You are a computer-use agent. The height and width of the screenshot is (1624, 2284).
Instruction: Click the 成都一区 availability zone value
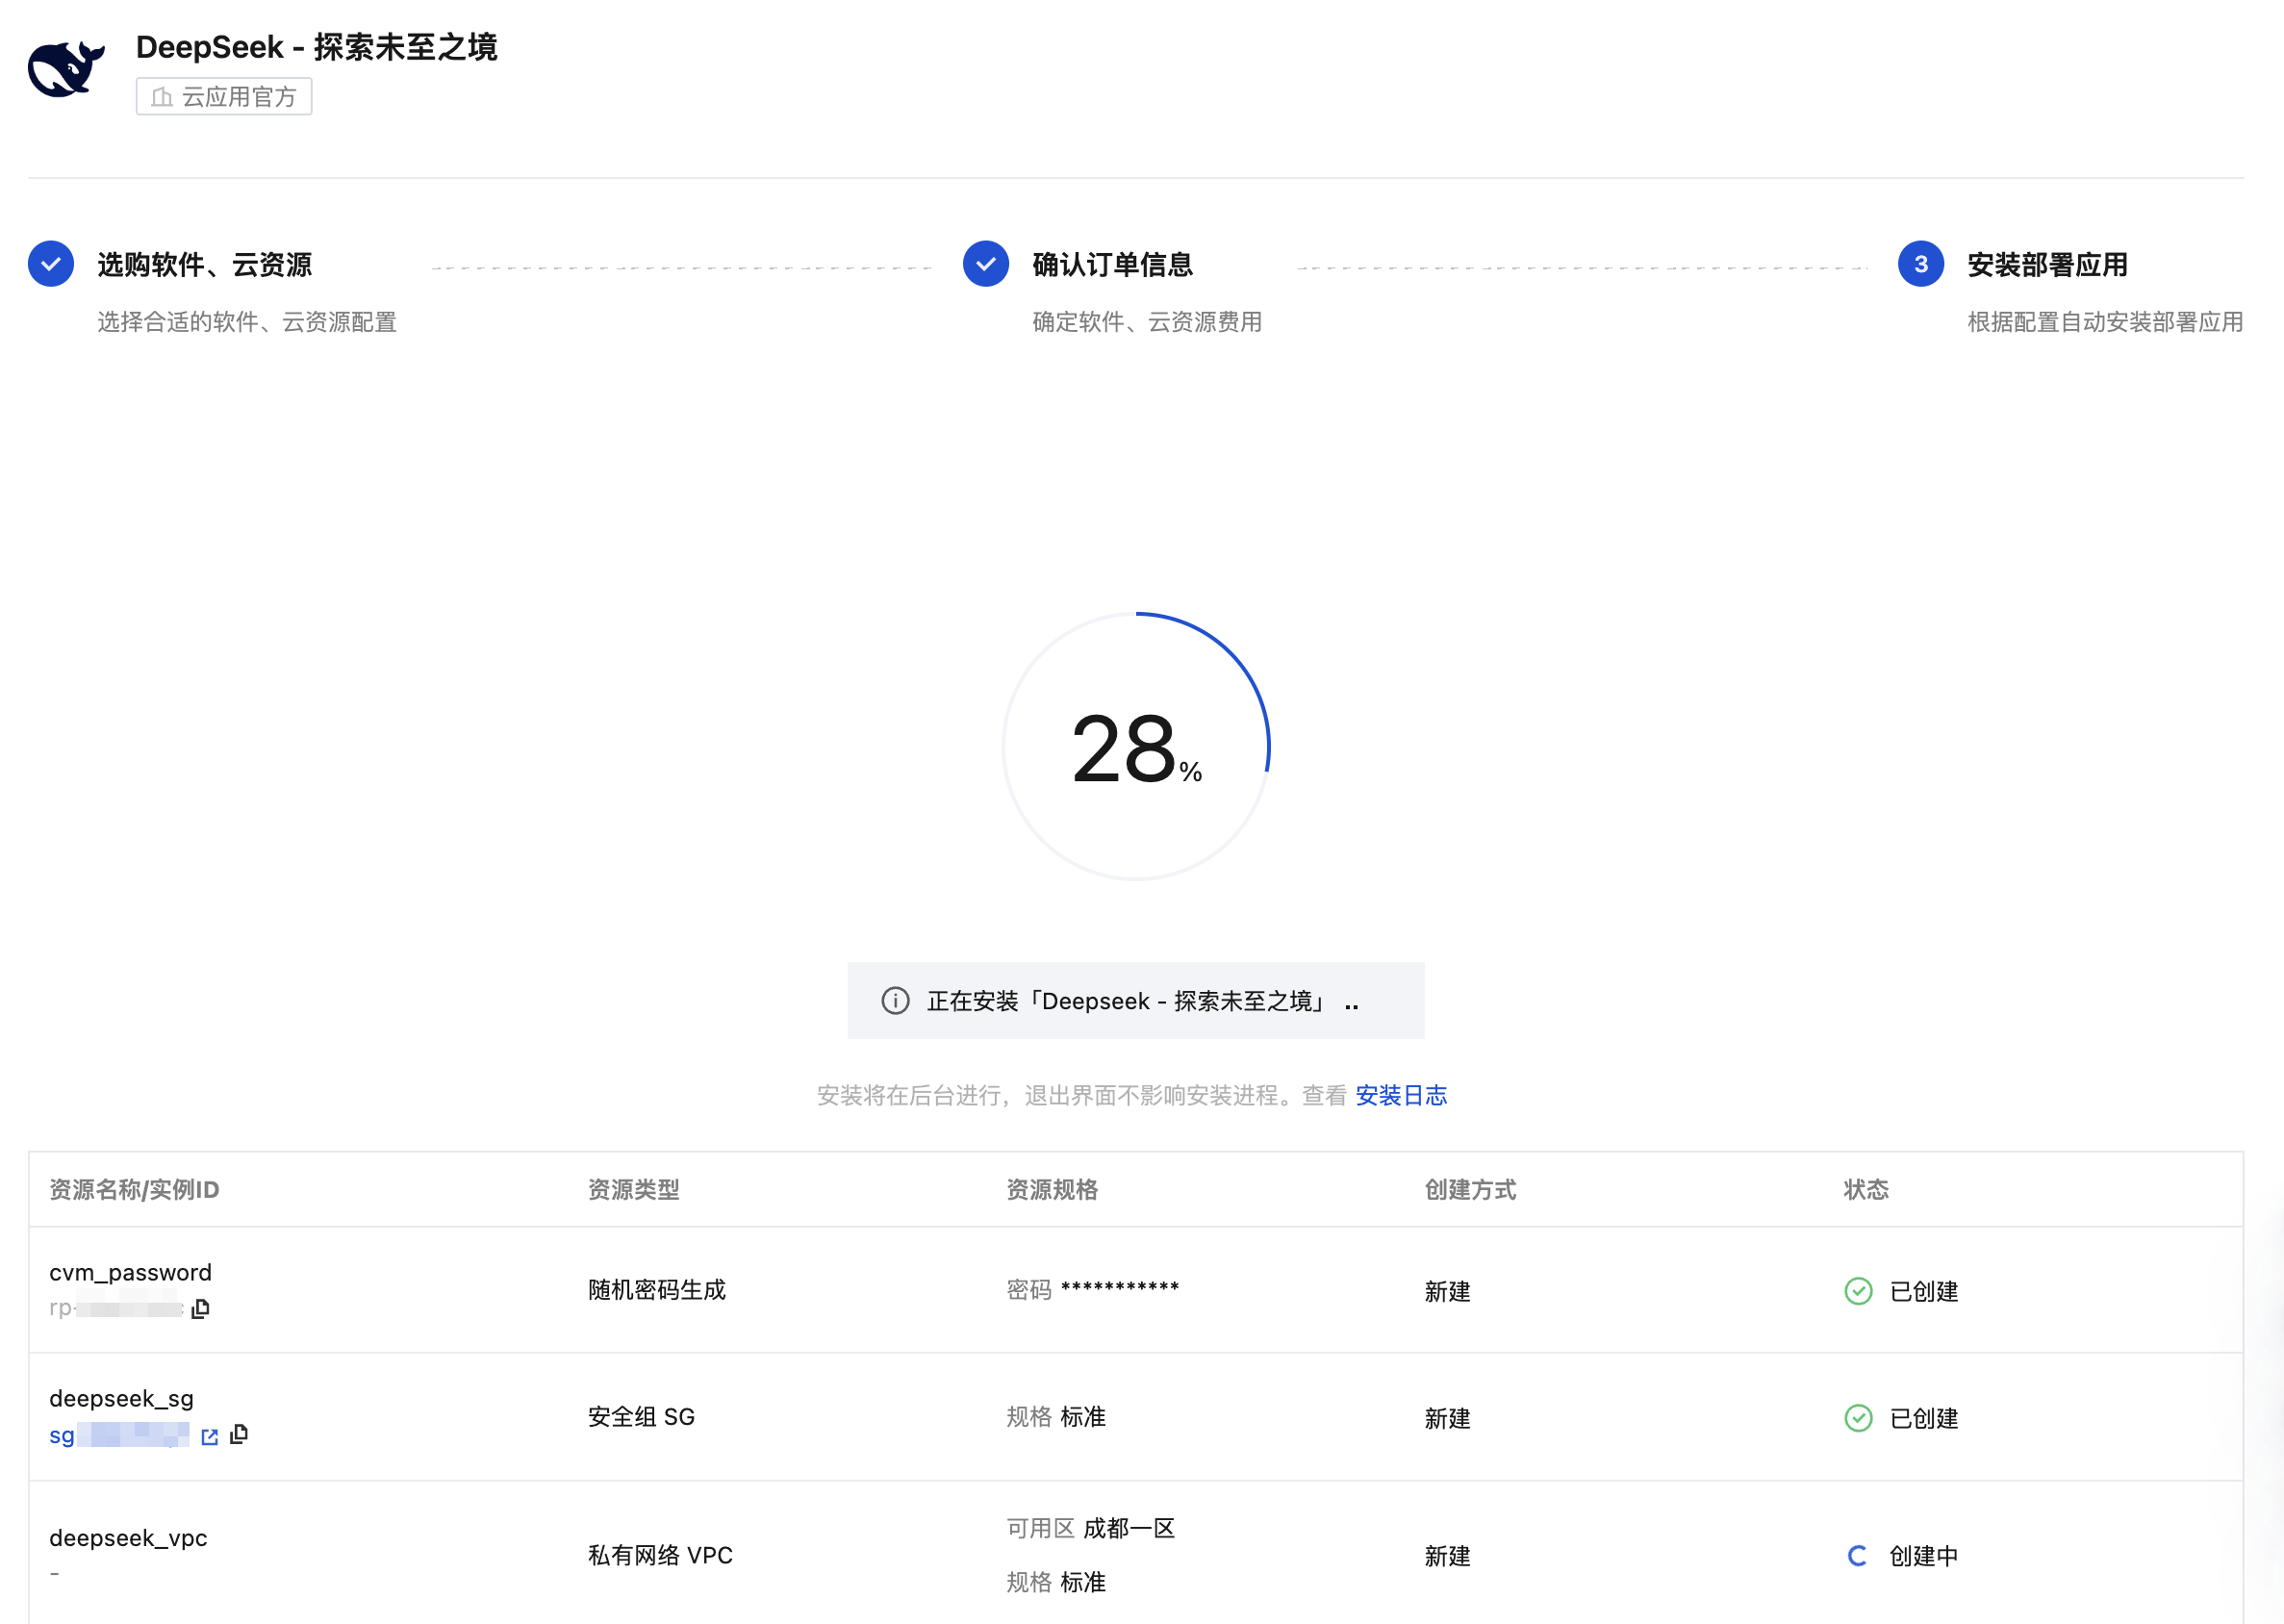[x=1129, y=1528]
